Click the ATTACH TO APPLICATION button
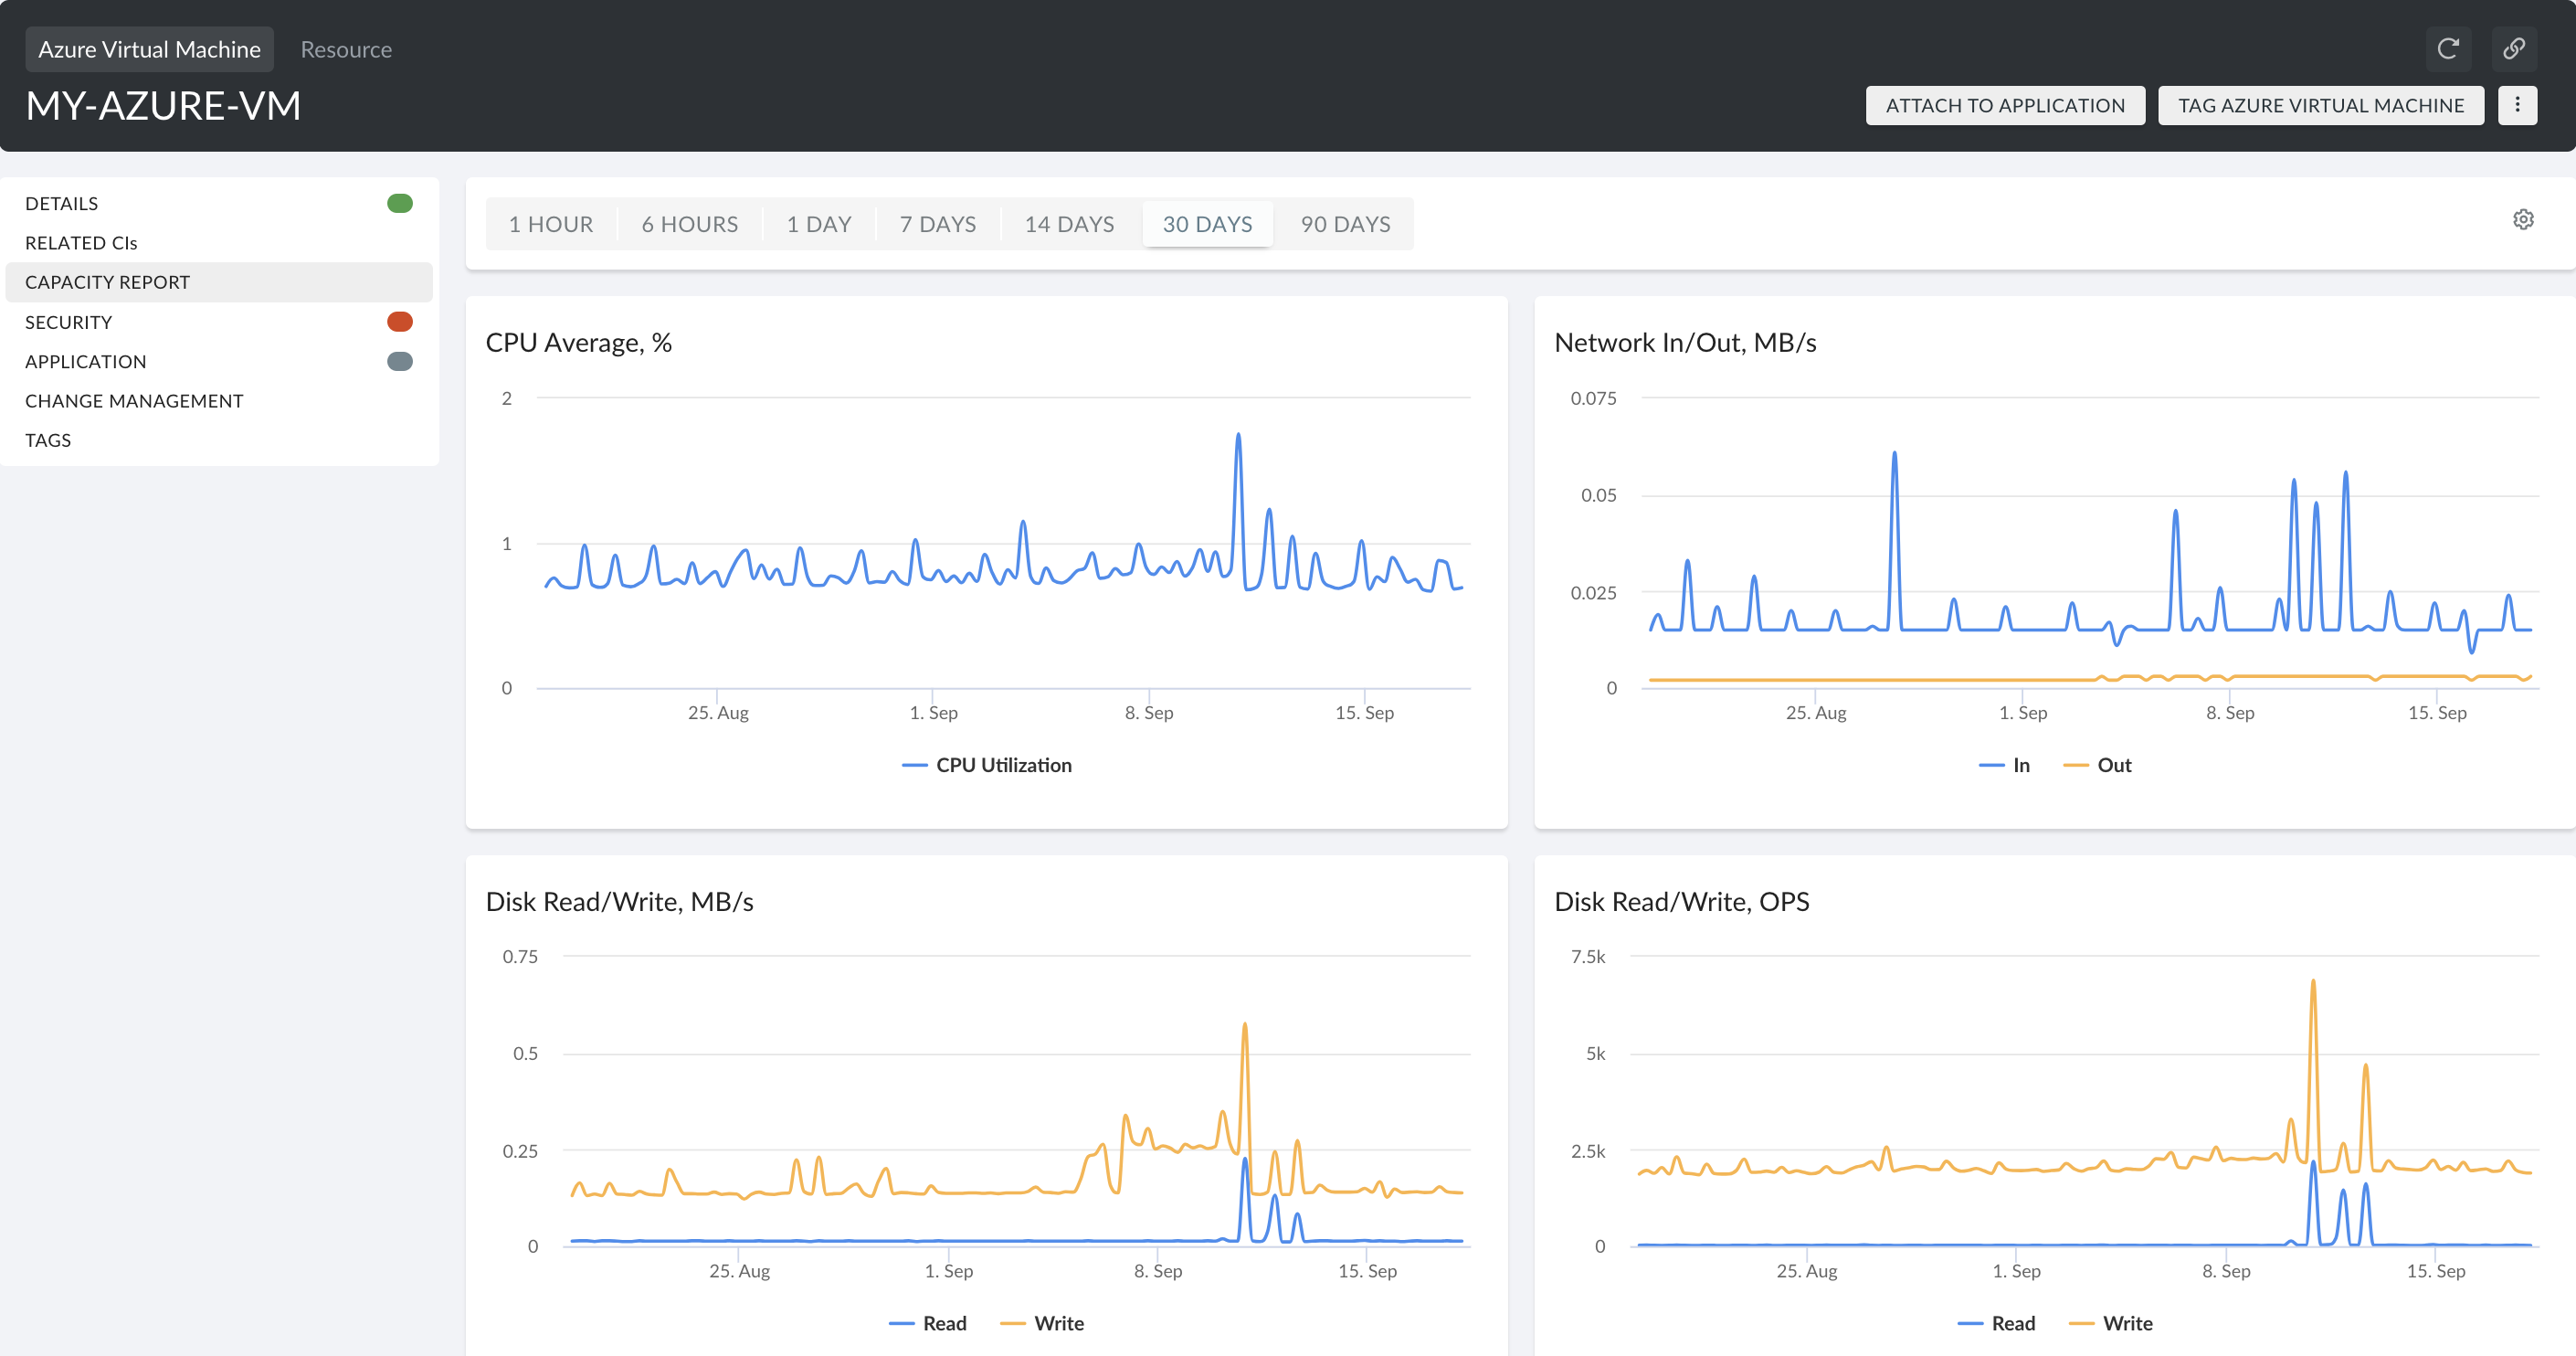The width and height of the screenshot is (2576, 1356). point(2005,105)
